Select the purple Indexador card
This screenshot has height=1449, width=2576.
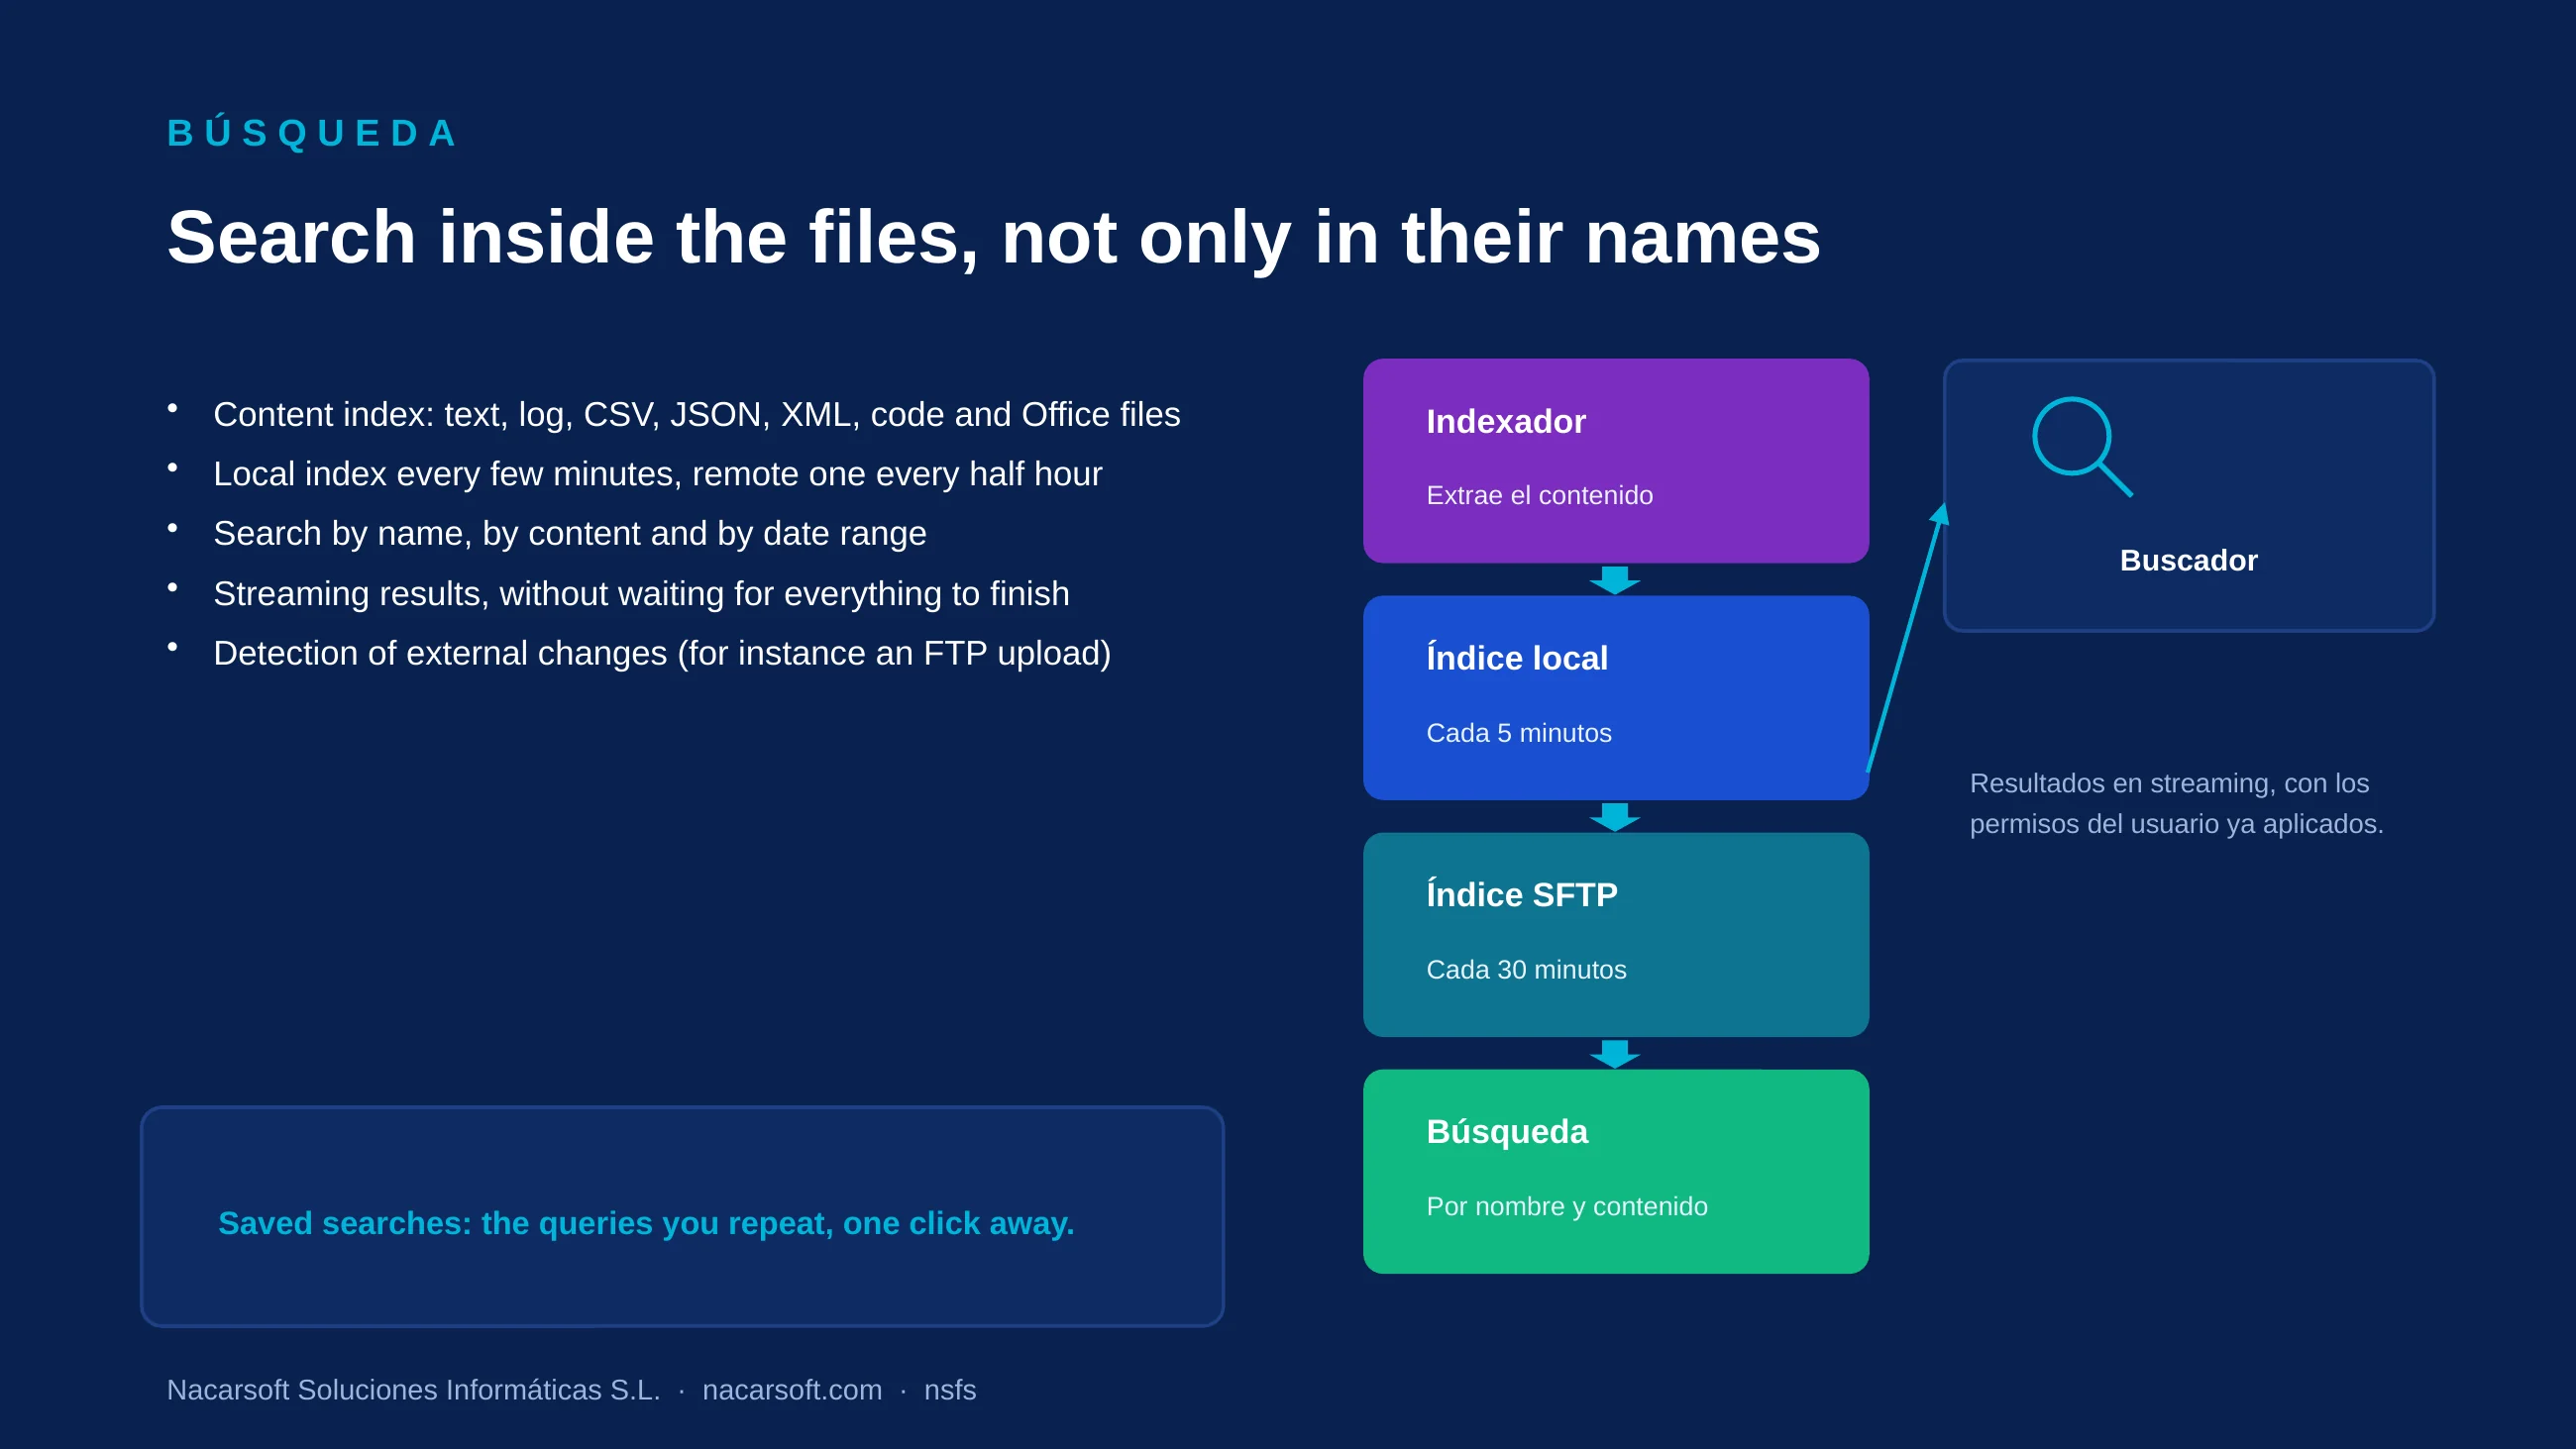coord(1615,461)
